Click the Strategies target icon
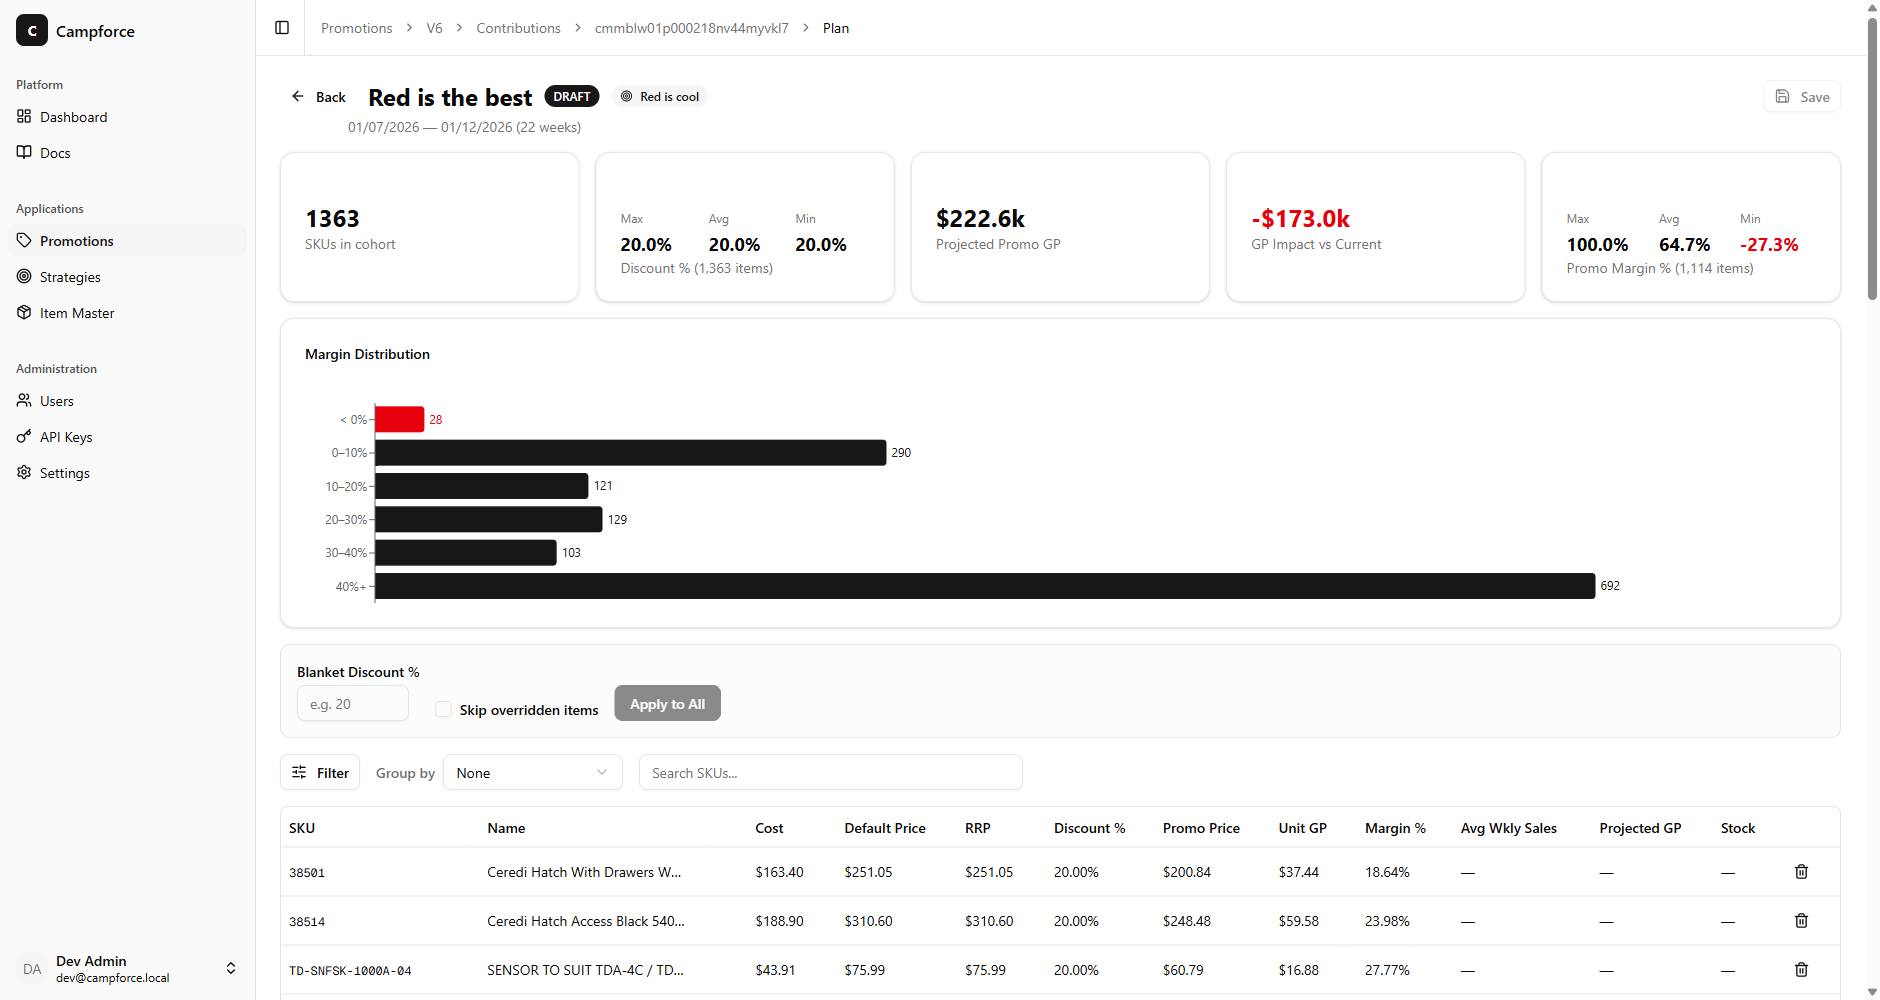The image size is (1880, 1000). tap(24, 276)
